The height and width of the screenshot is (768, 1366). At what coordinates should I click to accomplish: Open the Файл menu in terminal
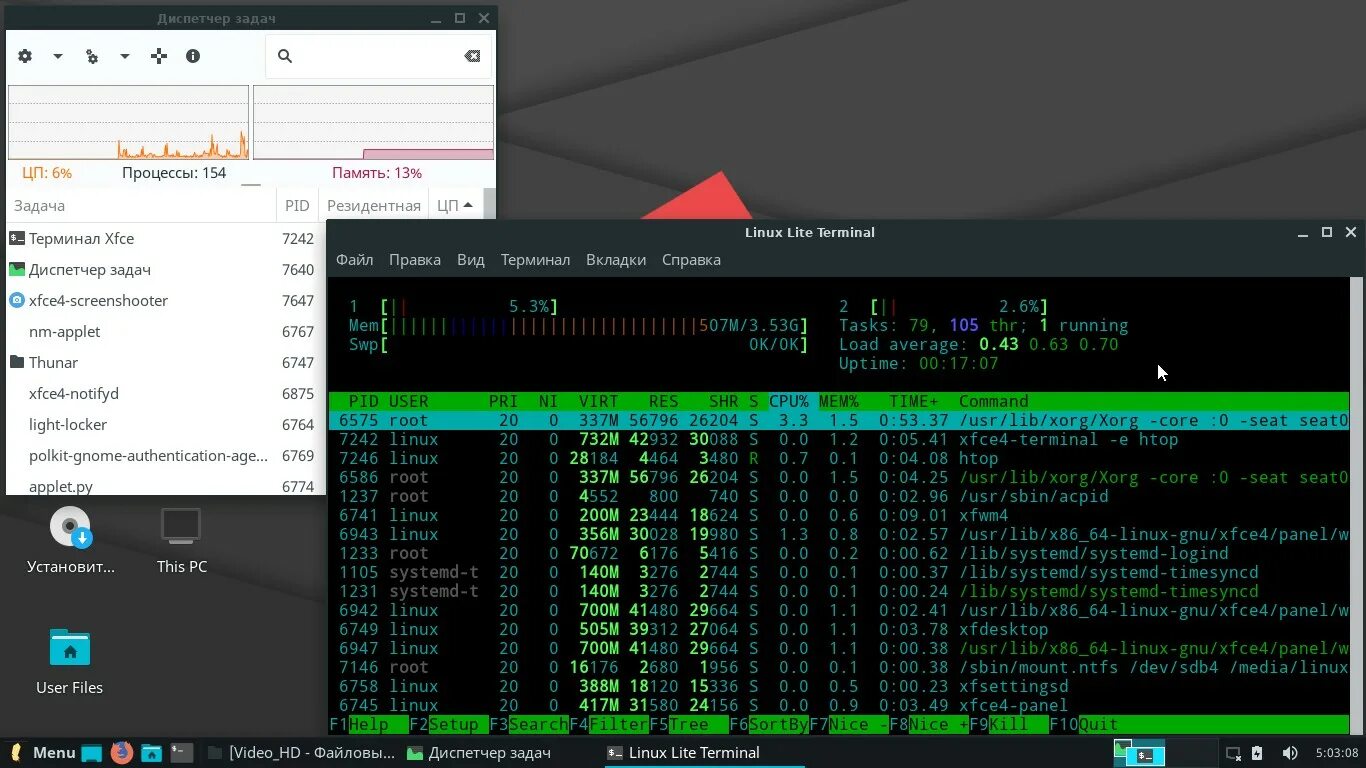pos(354,259)
